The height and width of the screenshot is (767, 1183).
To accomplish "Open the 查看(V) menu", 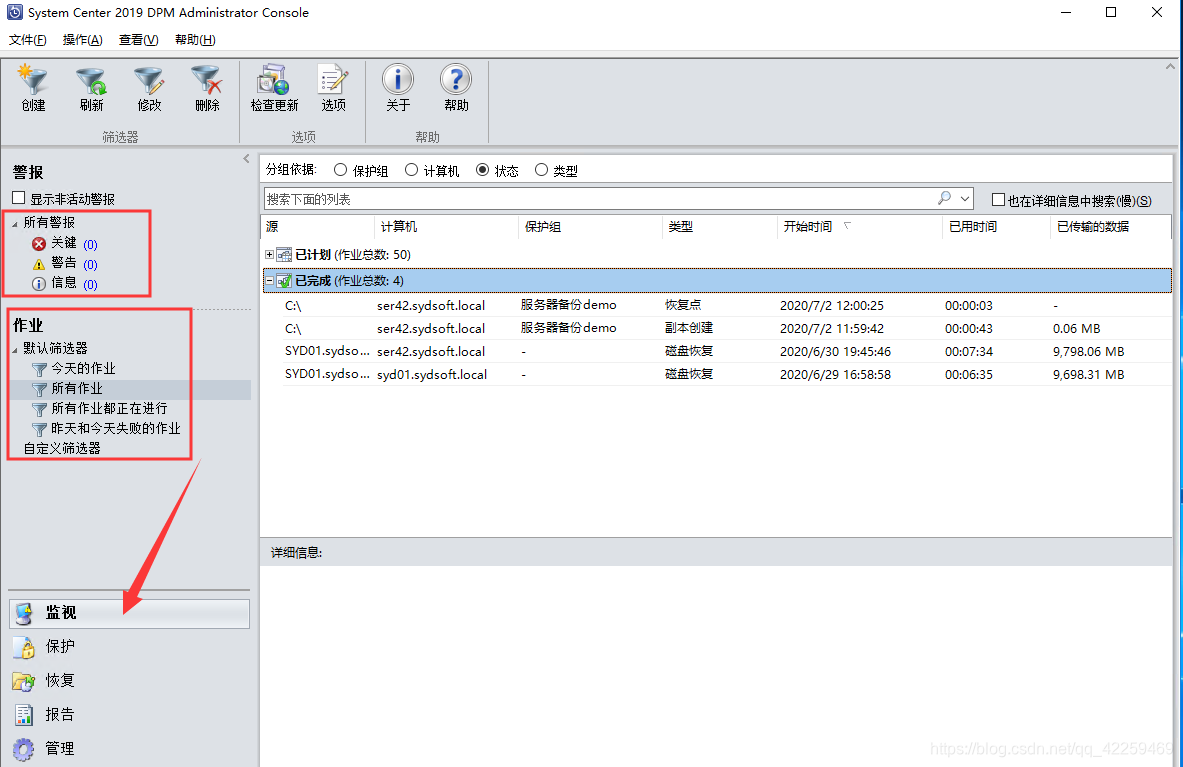I will [x=139, y=40].
